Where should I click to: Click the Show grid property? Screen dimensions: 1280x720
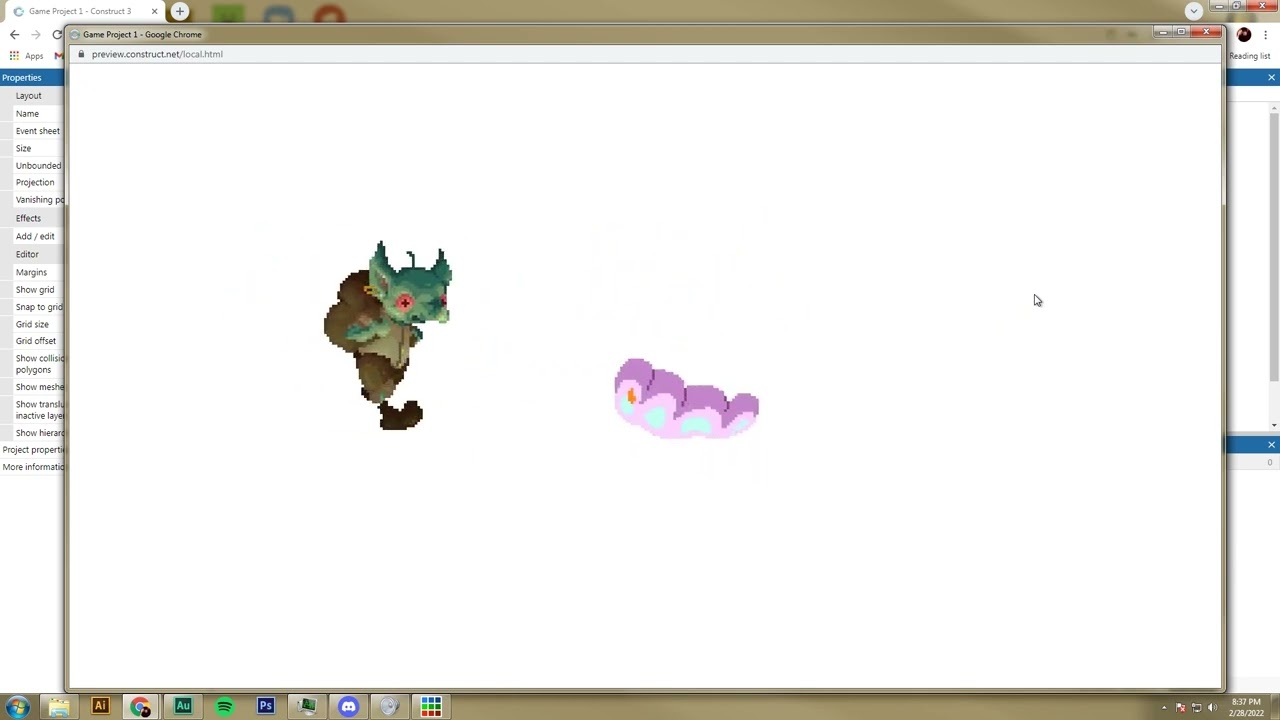pyautogui.click(x=32, y=290)
